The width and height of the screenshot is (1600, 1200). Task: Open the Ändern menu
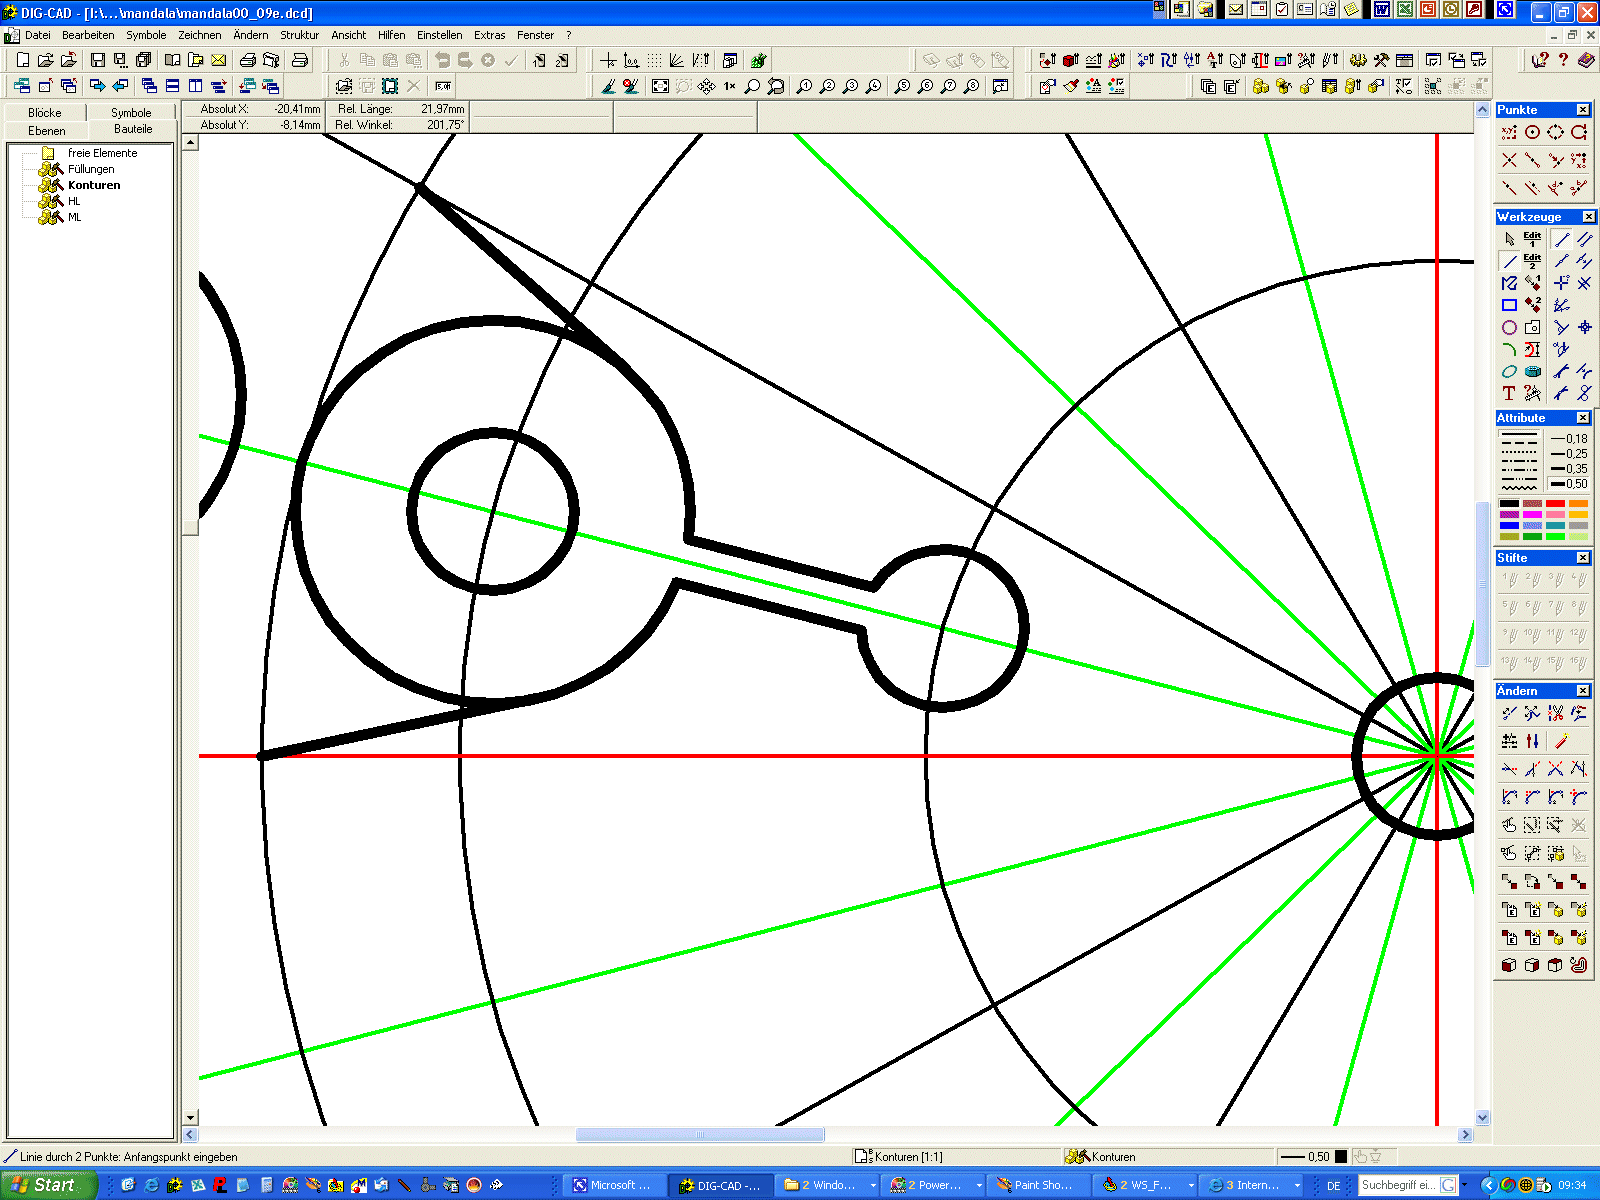(251, 35)
